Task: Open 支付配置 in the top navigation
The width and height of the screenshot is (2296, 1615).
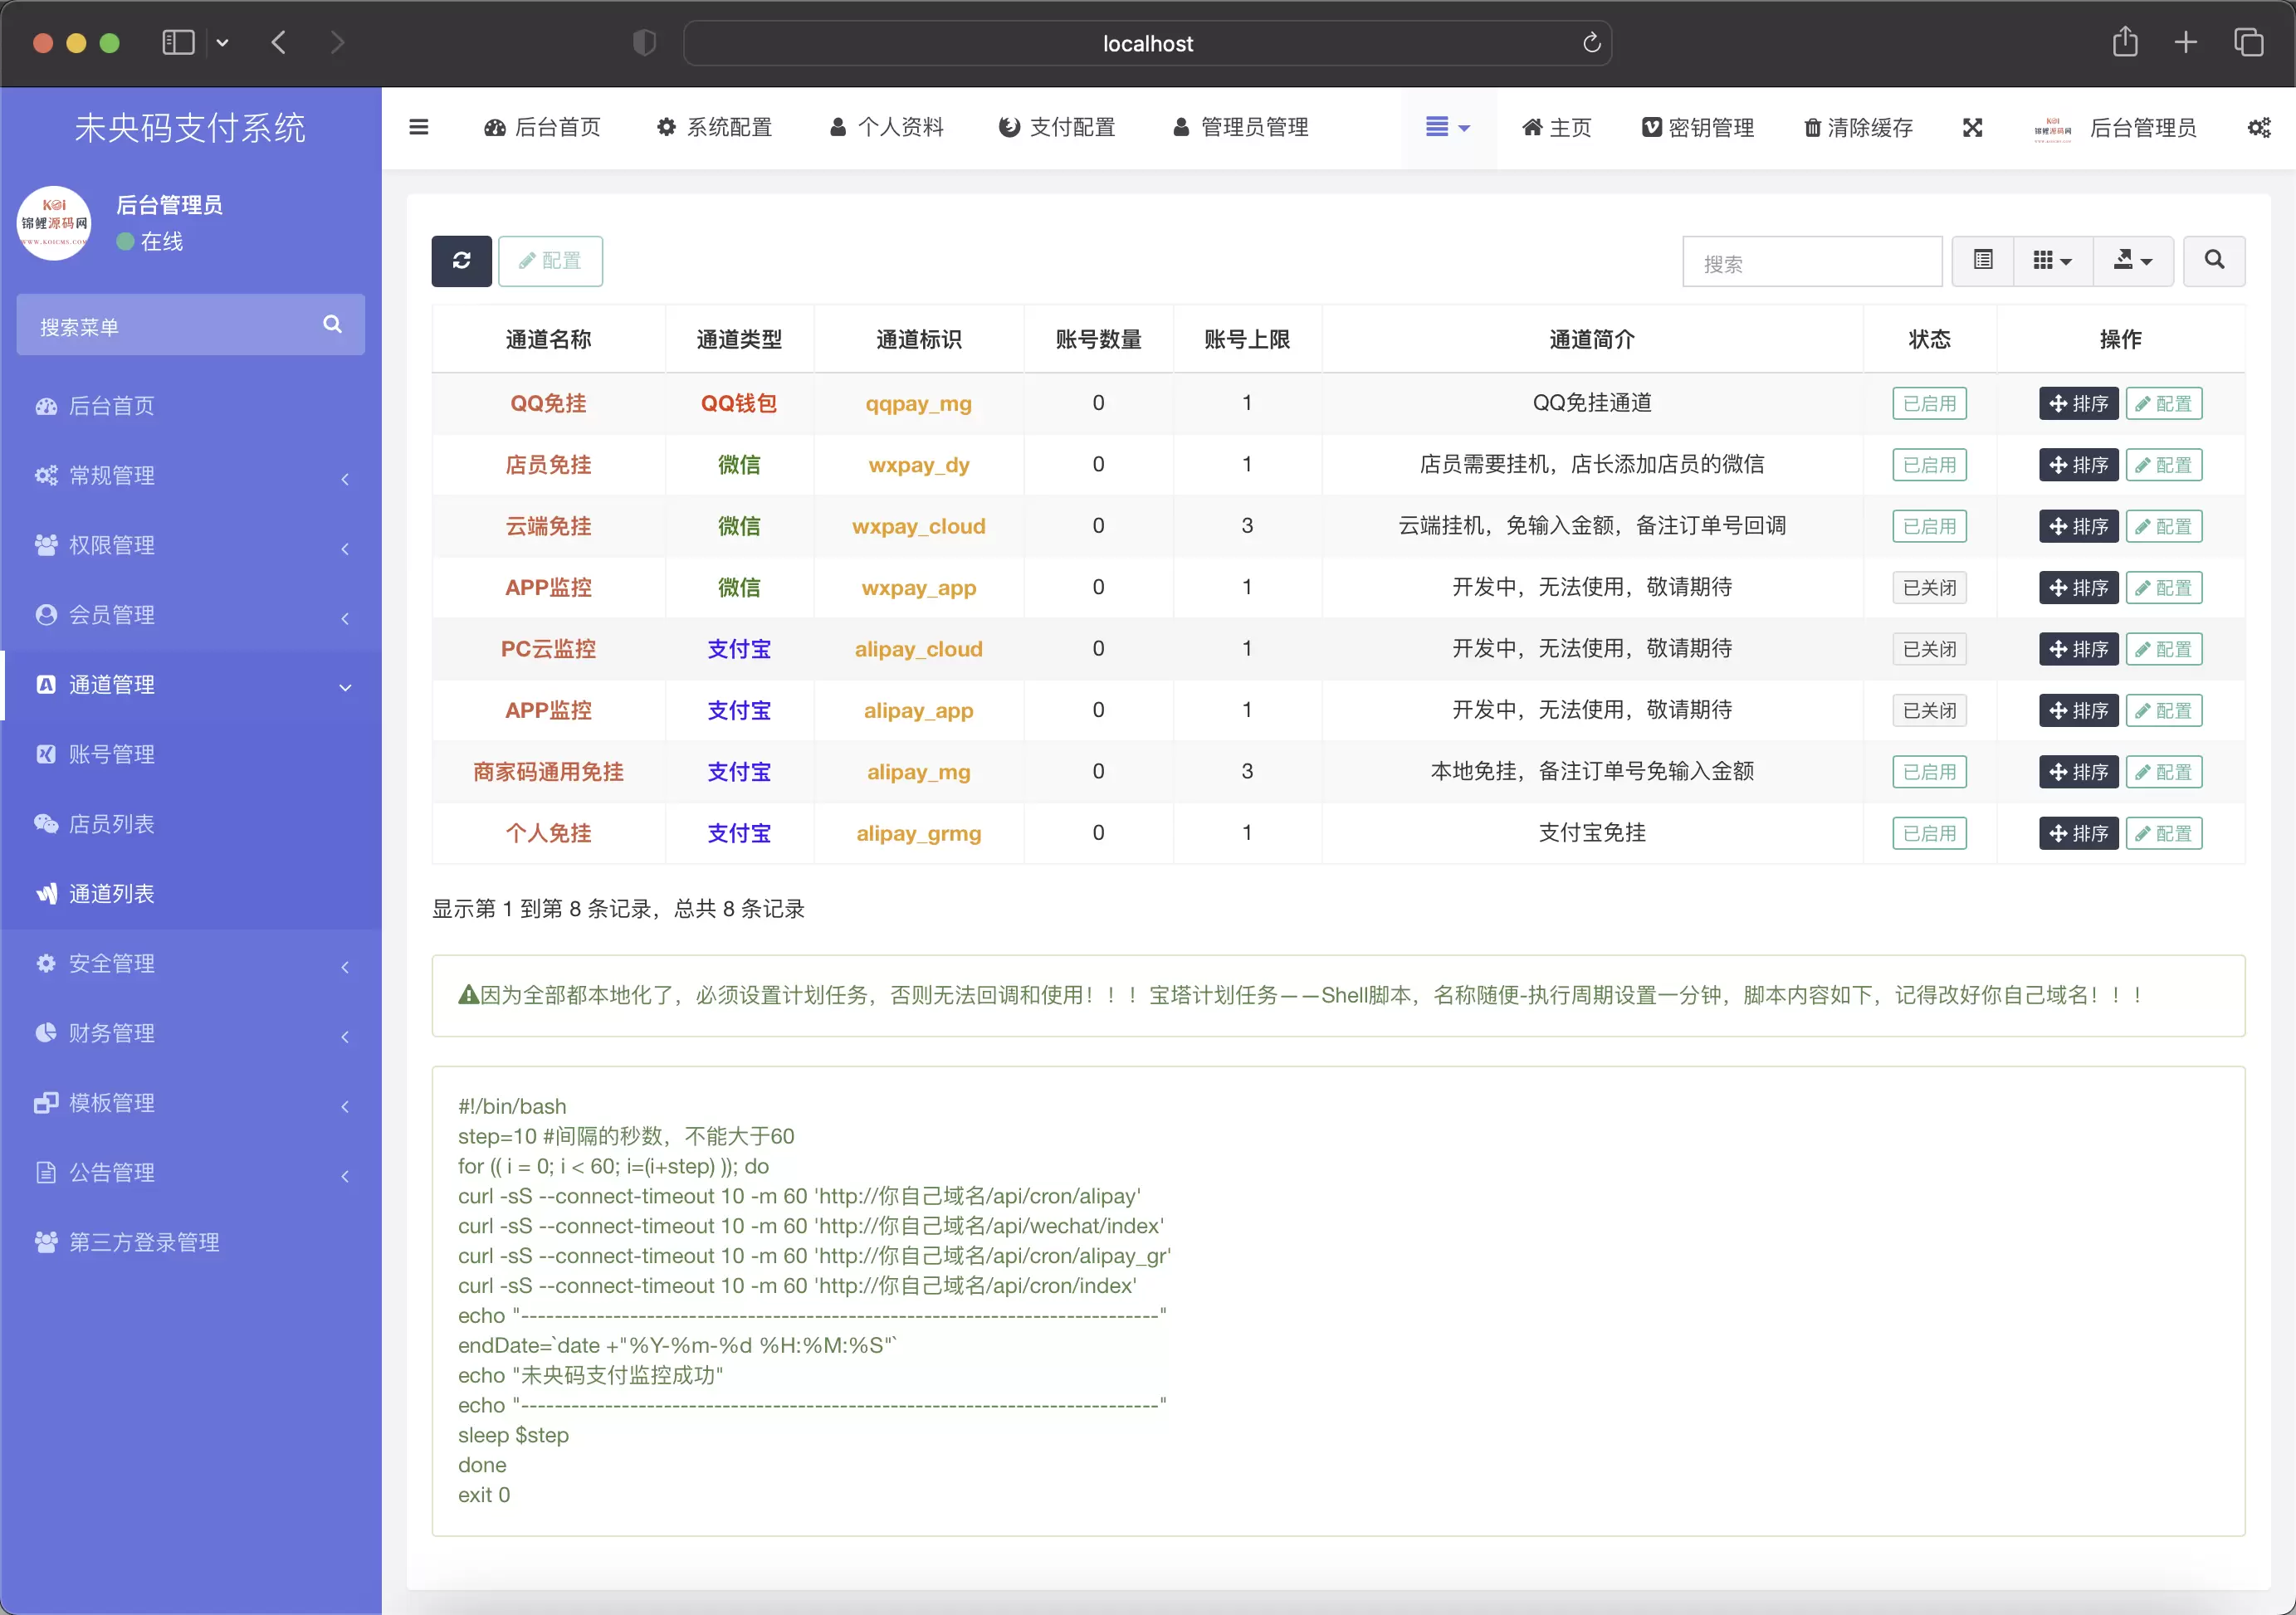Action: [1057, 127]
